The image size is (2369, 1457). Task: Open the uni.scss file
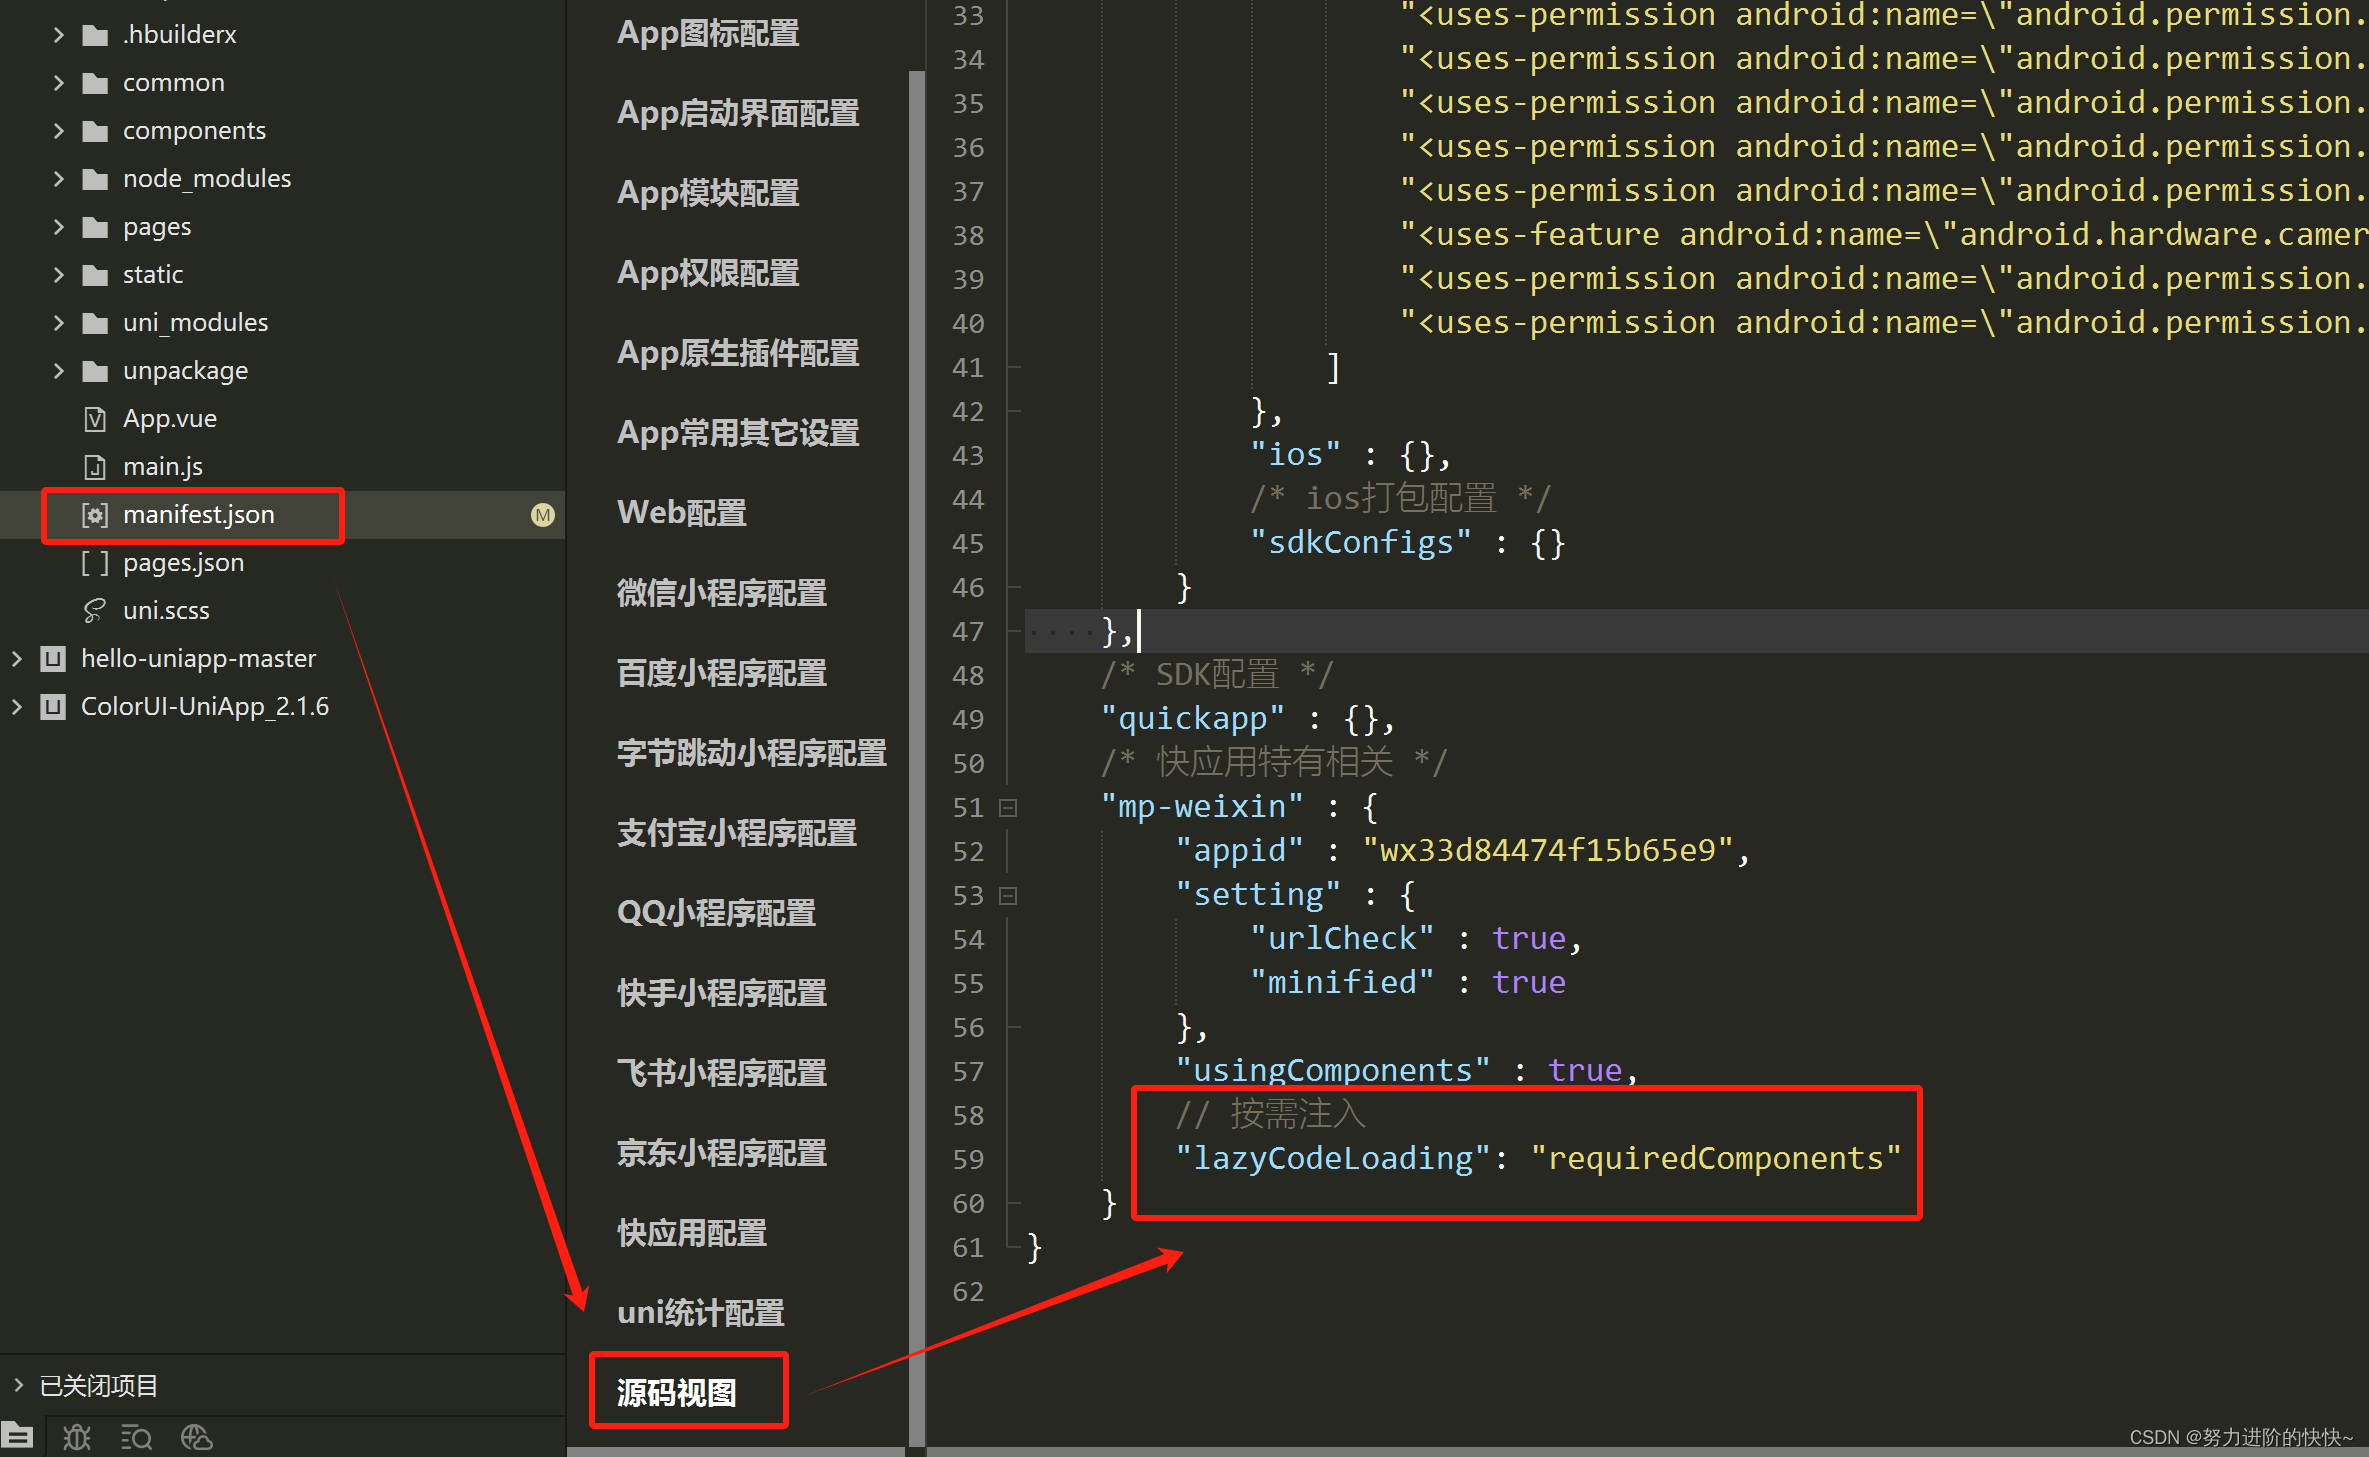[166, 611]
